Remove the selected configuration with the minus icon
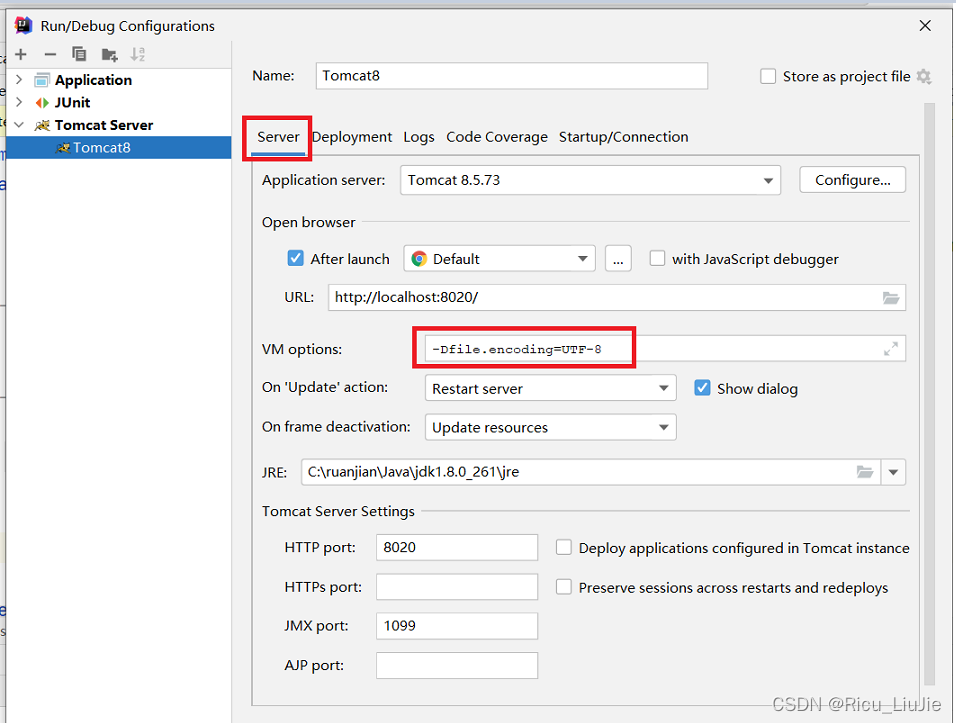Screen dimensions: 956x723 click(x=50, y=54)
